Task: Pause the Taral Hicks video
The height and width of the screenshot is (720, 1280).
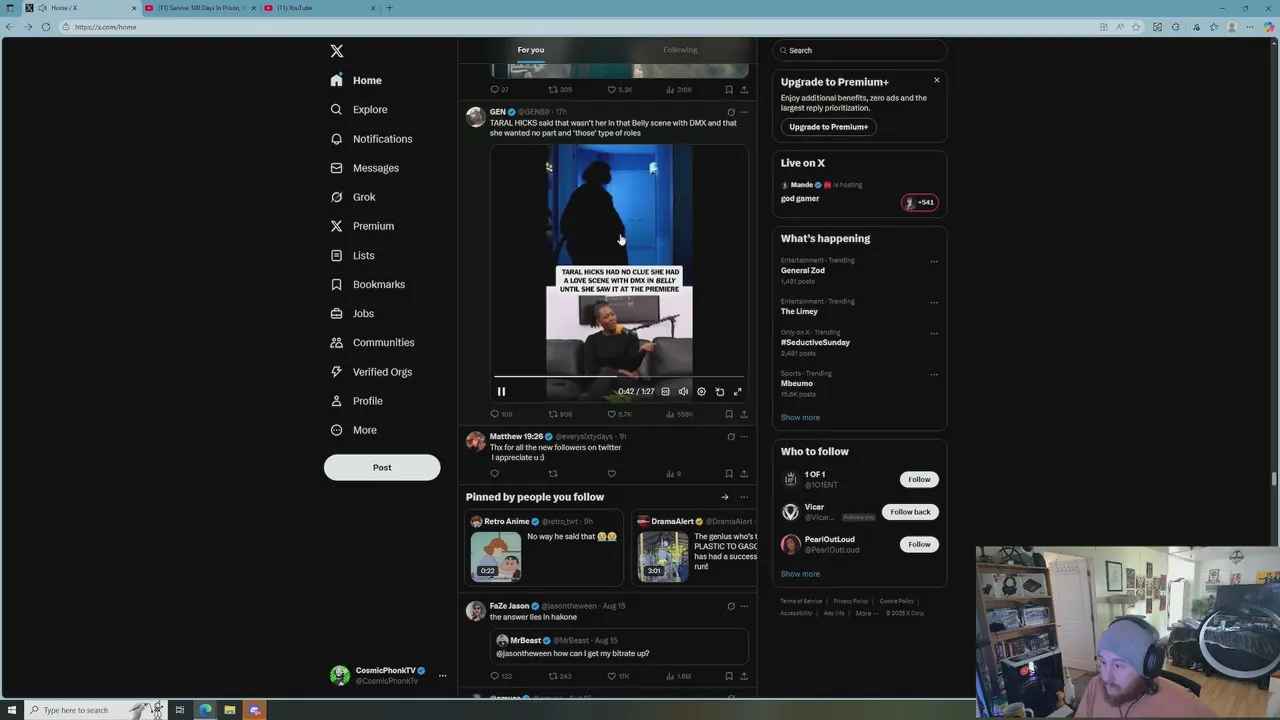Action: point(501,392)
